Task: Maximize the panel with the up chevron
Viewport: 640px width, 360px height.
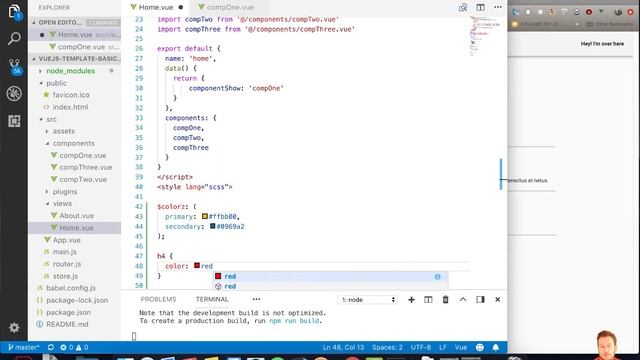Action: click(463, 300)
